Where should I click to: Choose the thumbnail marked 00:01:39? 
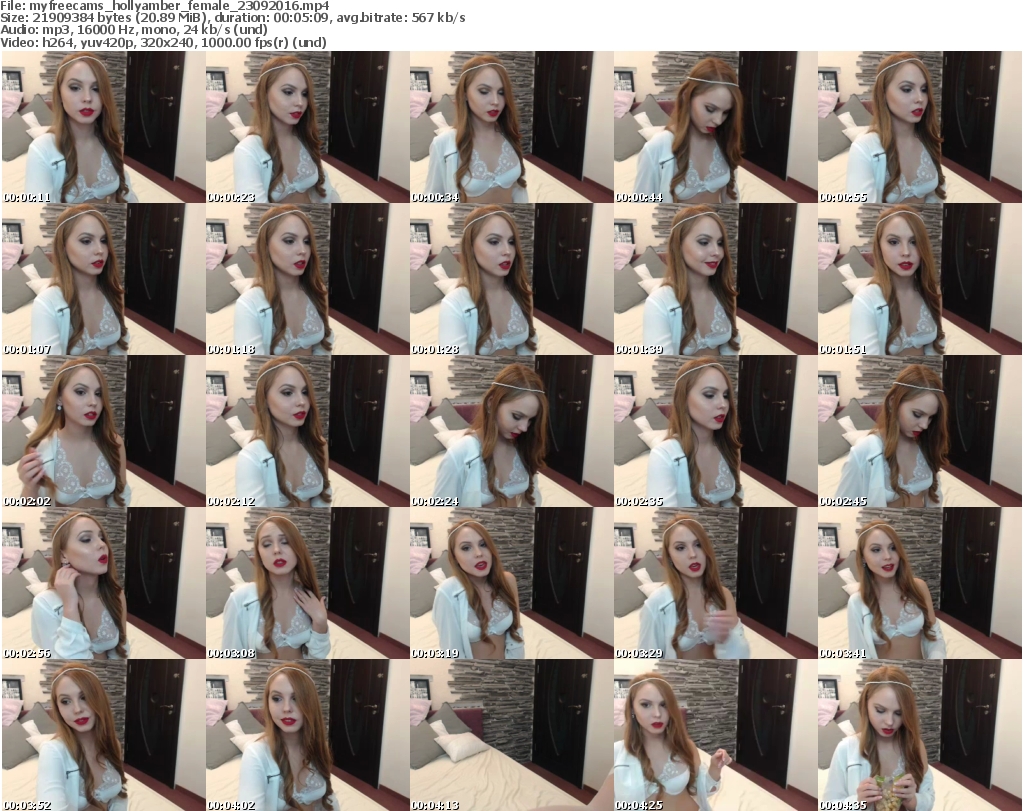715,279
